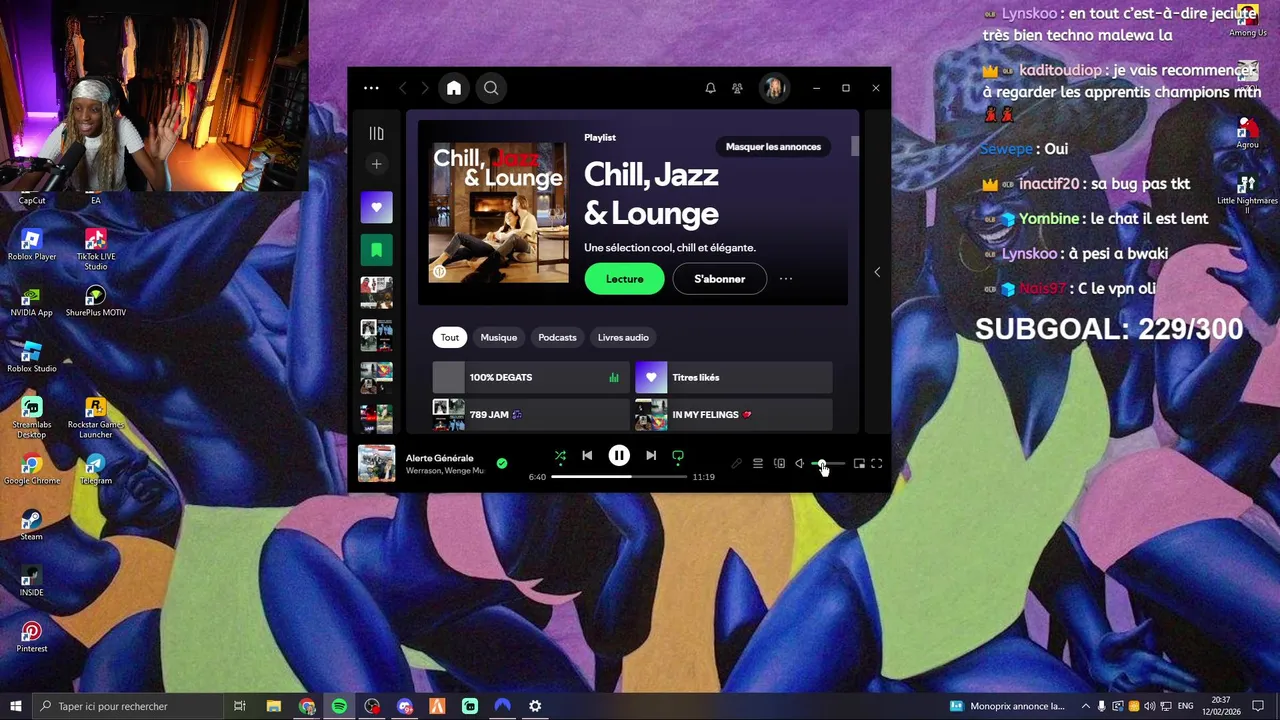This screenshot has height=720, width=1280.
Task: Open more options next to S'abonner
Action: [786, 279]
